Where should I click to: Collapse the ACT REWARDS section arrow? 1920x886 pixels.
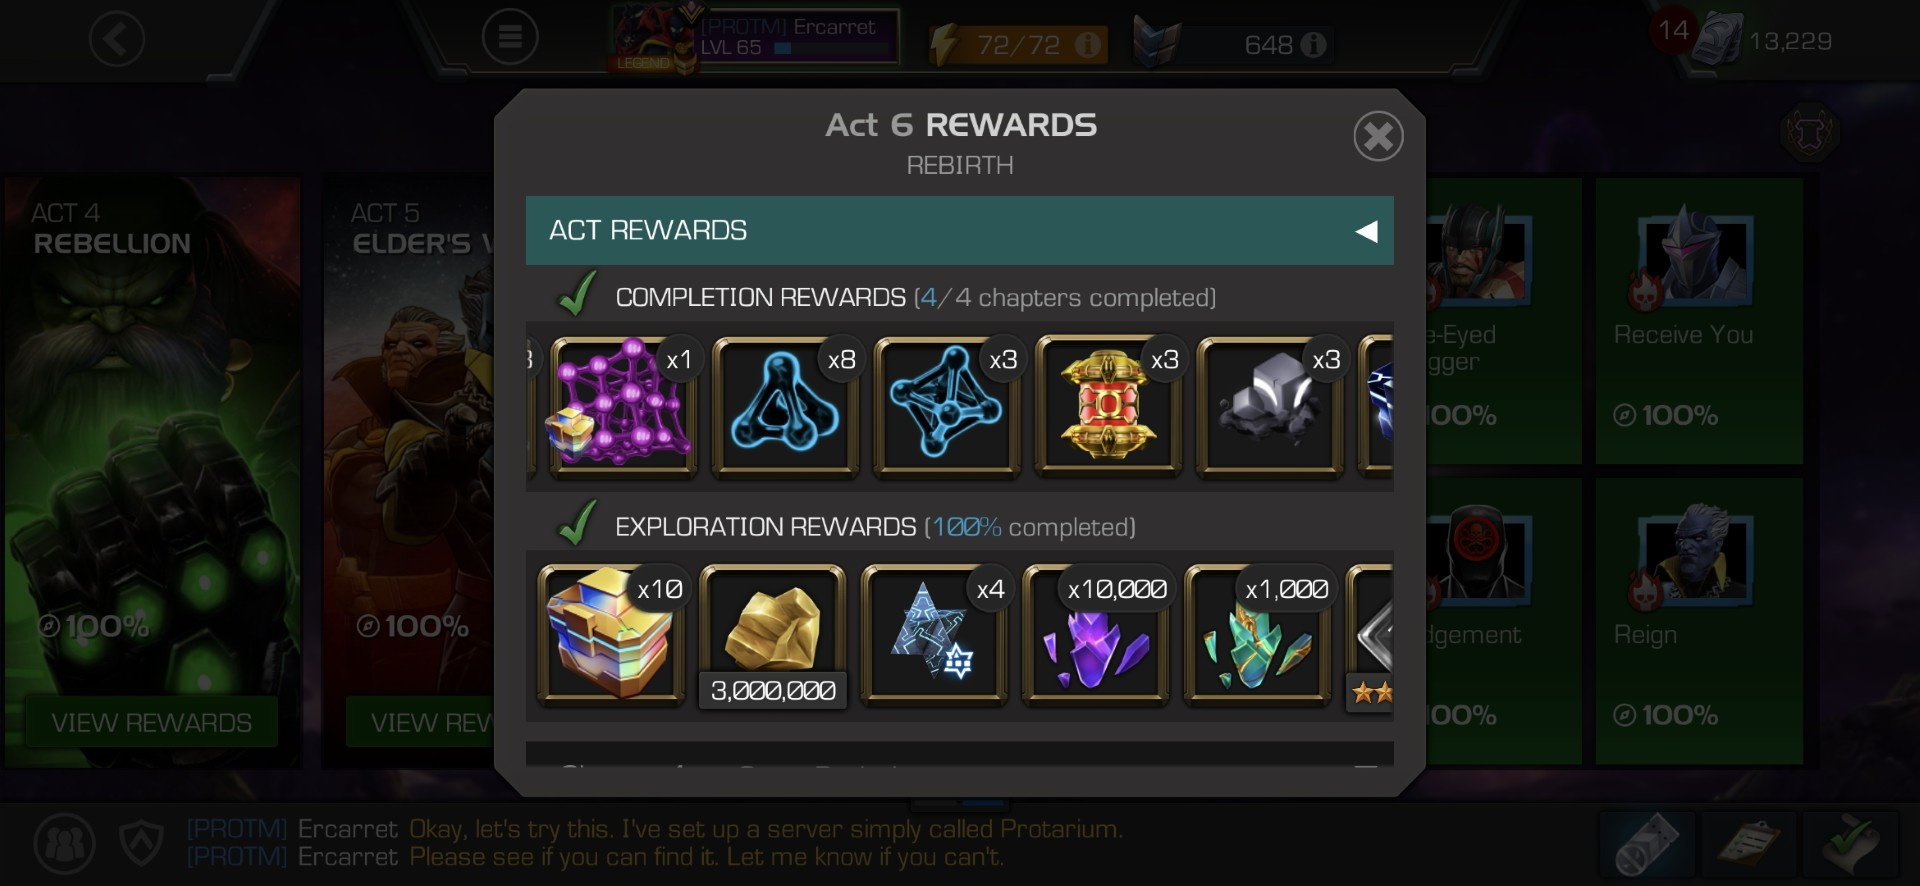pos(1366,231)
